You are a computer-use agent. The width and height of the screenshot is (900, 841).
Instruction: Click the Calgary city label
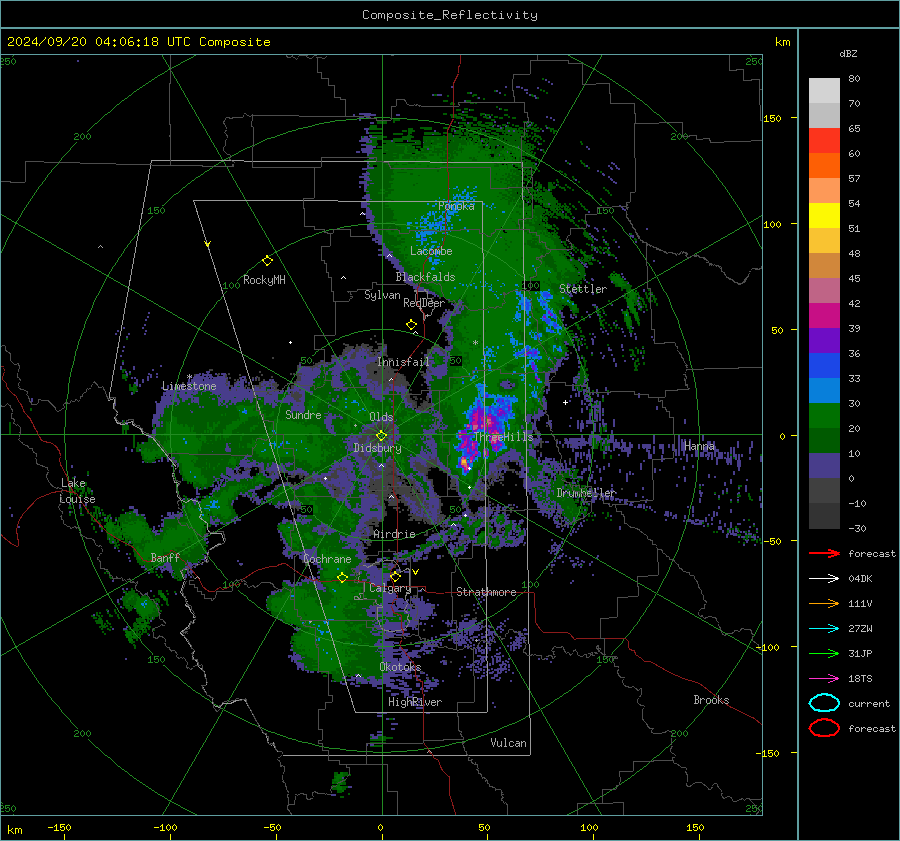pos(390,588)
